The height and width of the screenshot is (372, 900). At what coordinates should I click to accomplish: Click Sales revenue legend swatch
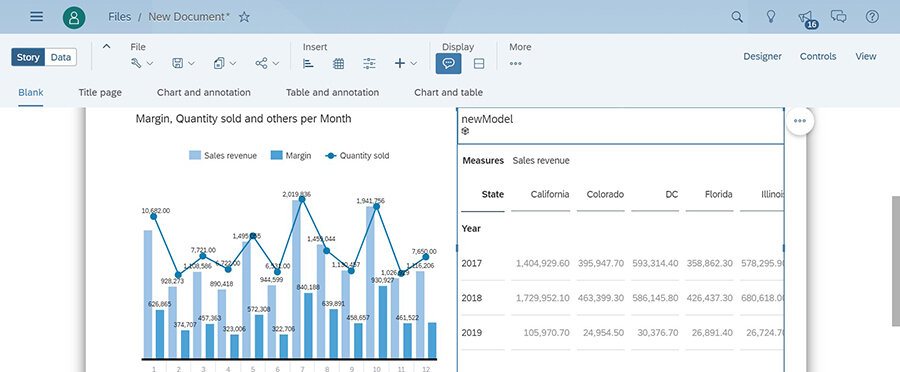pyautogui.click(x=195, y=156)
